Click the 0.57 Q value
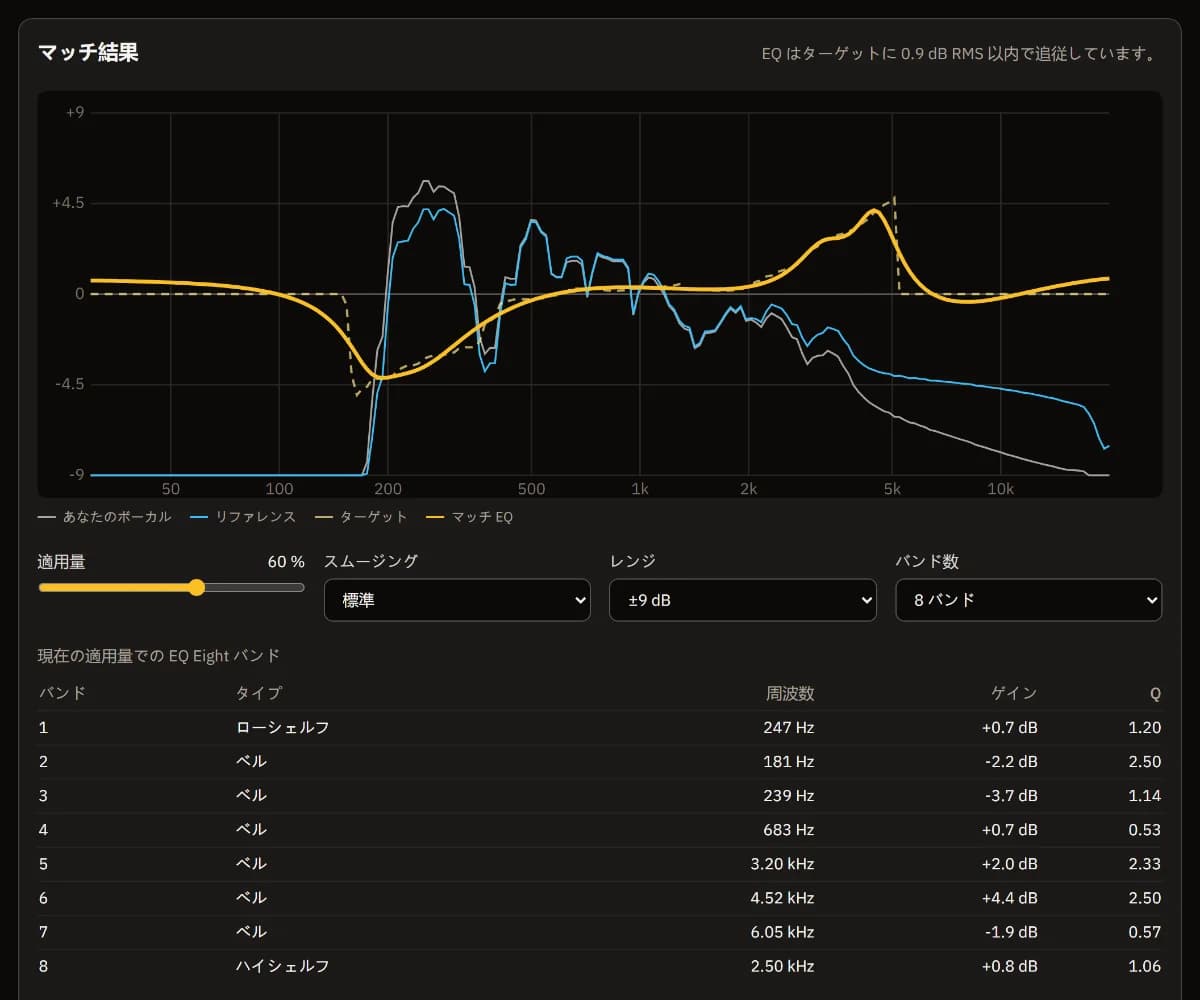The image size is (1200, 1000). point(1145,931)
